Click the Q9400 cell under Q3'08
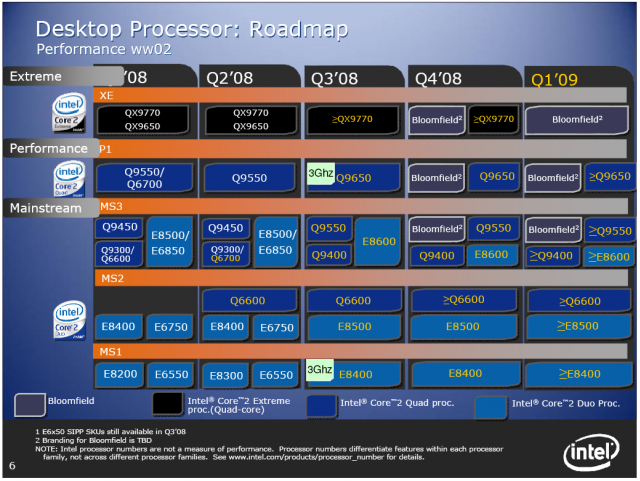This screenshot has height=481, width=640. tap(329, 256)
